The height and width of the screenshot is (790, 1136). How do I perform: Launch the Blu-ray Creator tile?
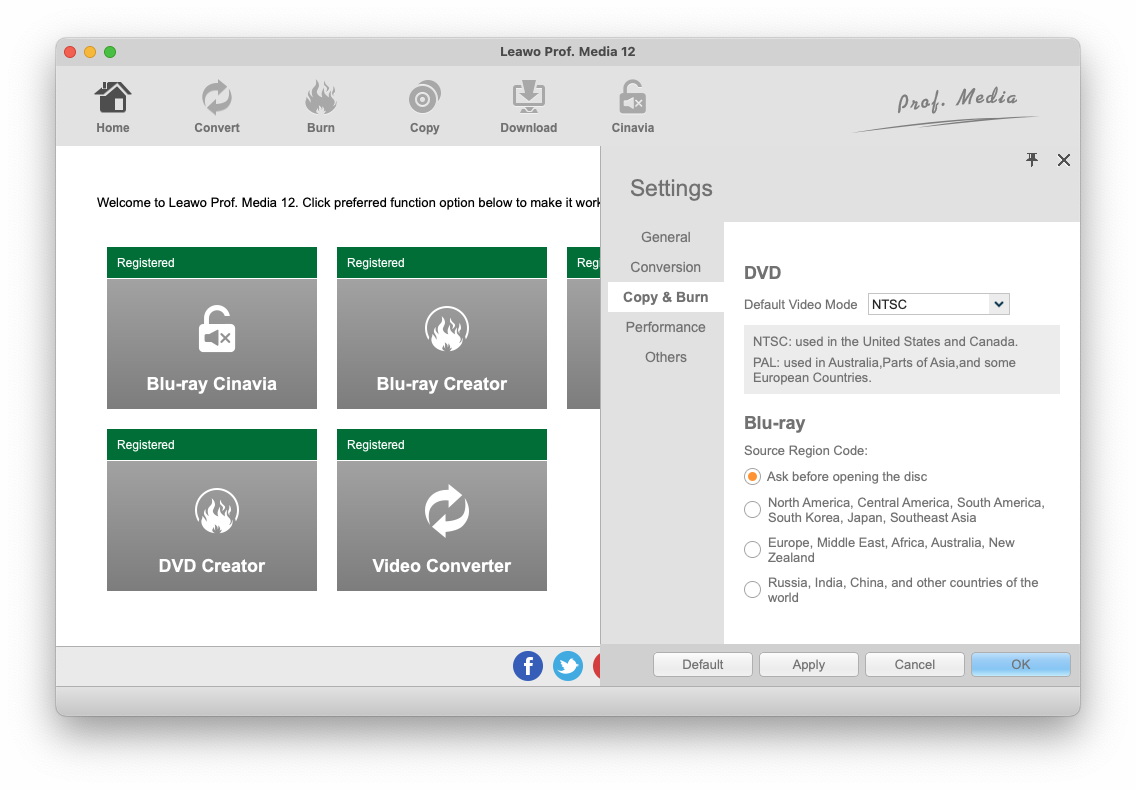[442, 343]
